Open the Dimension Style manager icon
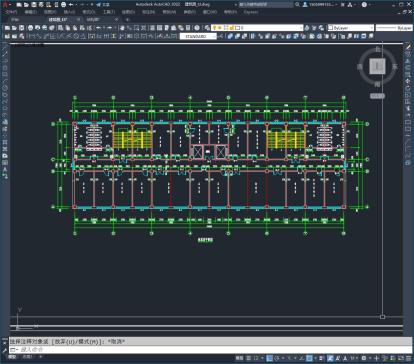Image resolution: width=414 pixels, height=364 pixels. click(x=221, y=36)
